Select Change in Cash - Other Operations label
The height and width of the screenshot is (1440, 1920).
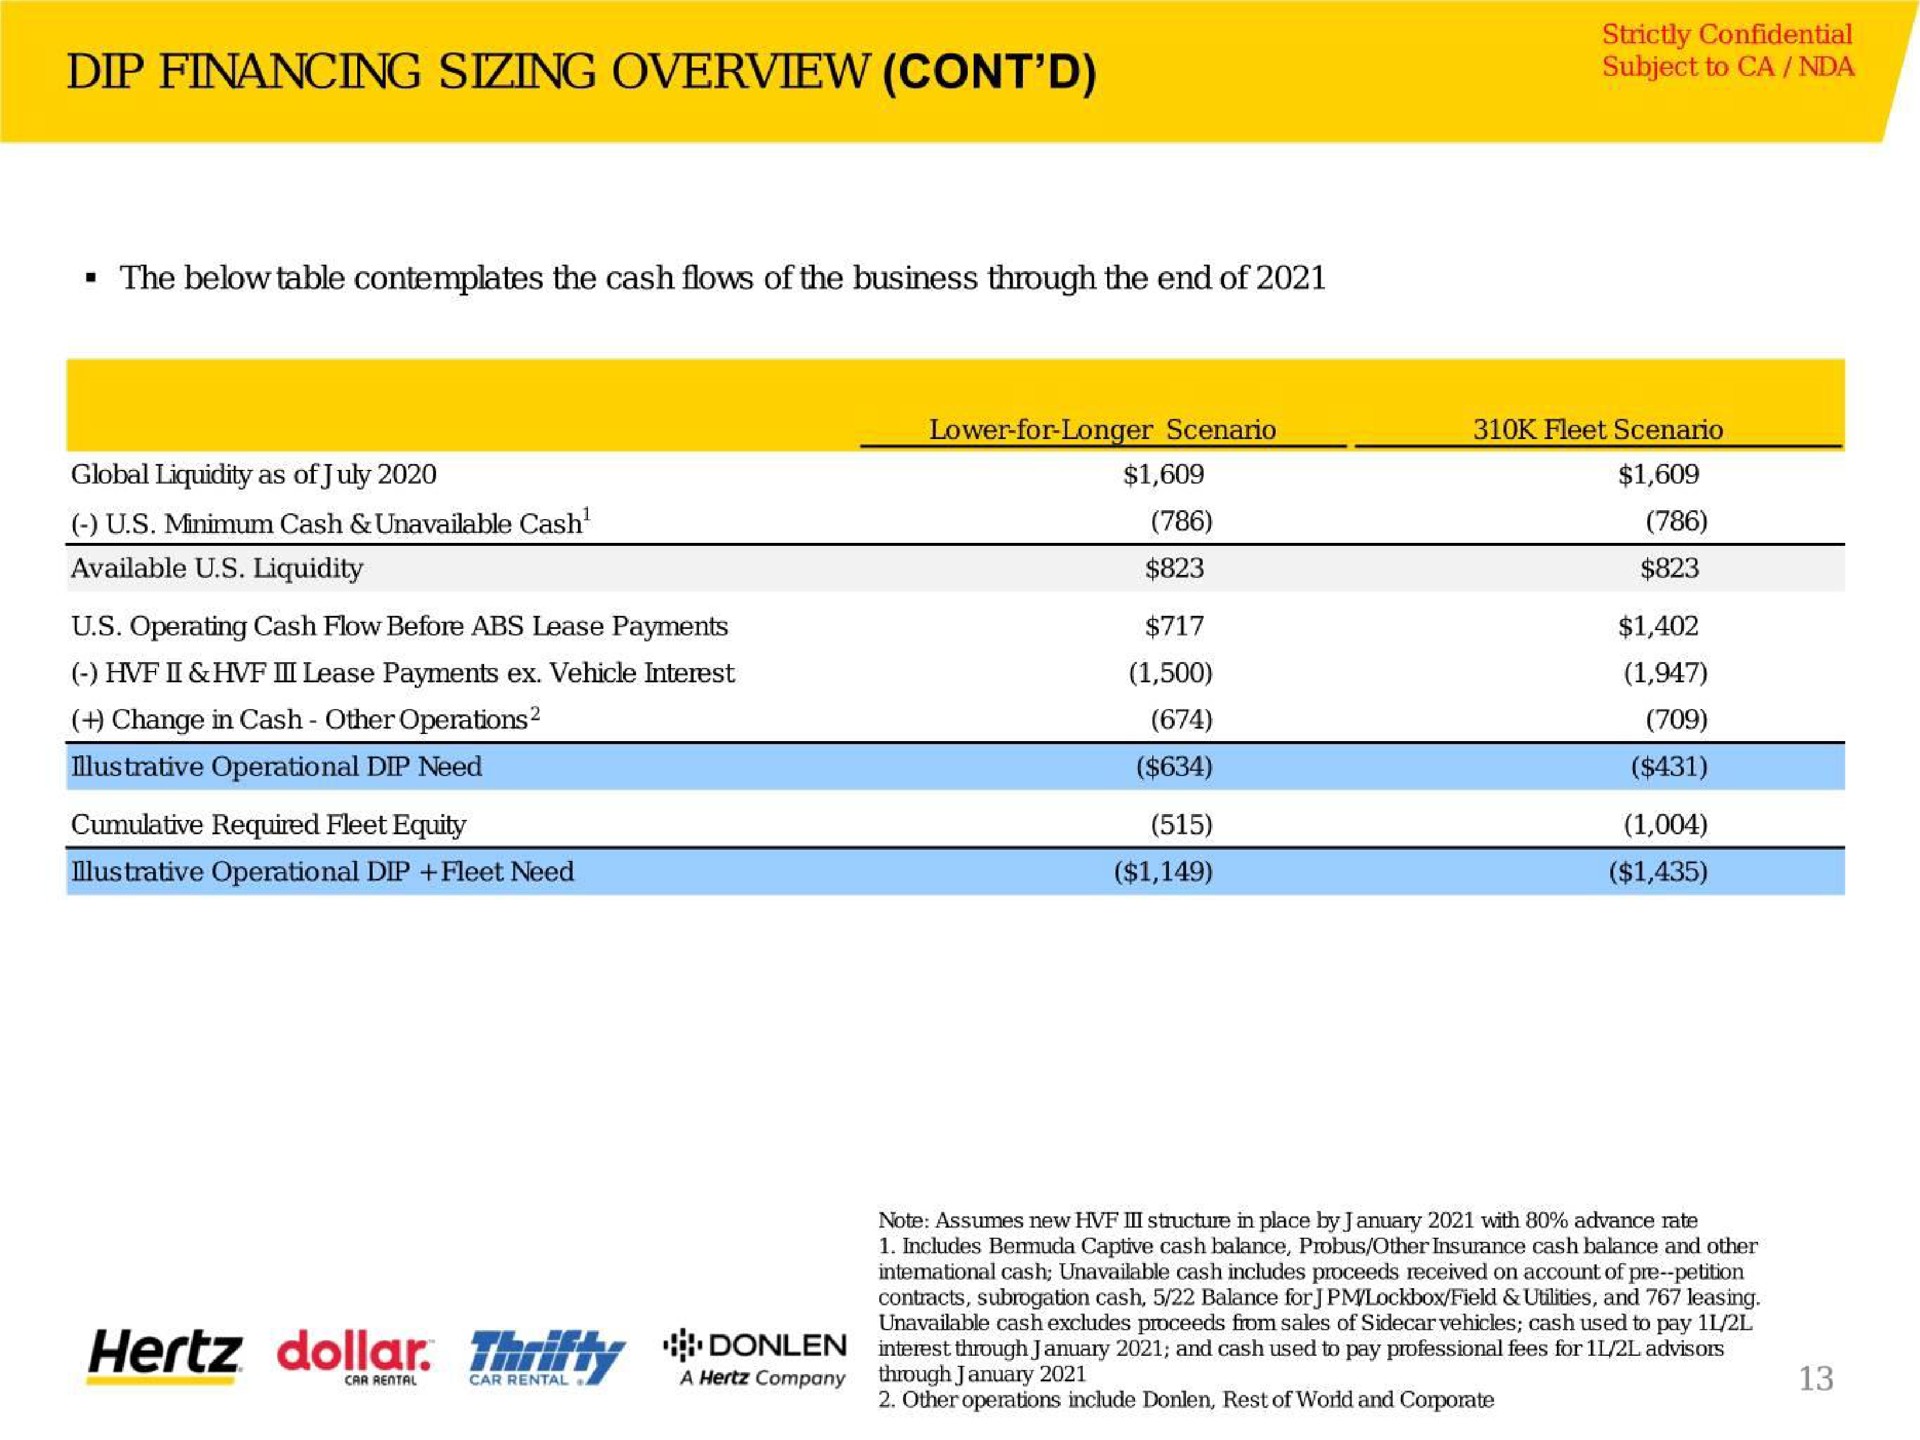pyautogui.click(x=305, y=719)
